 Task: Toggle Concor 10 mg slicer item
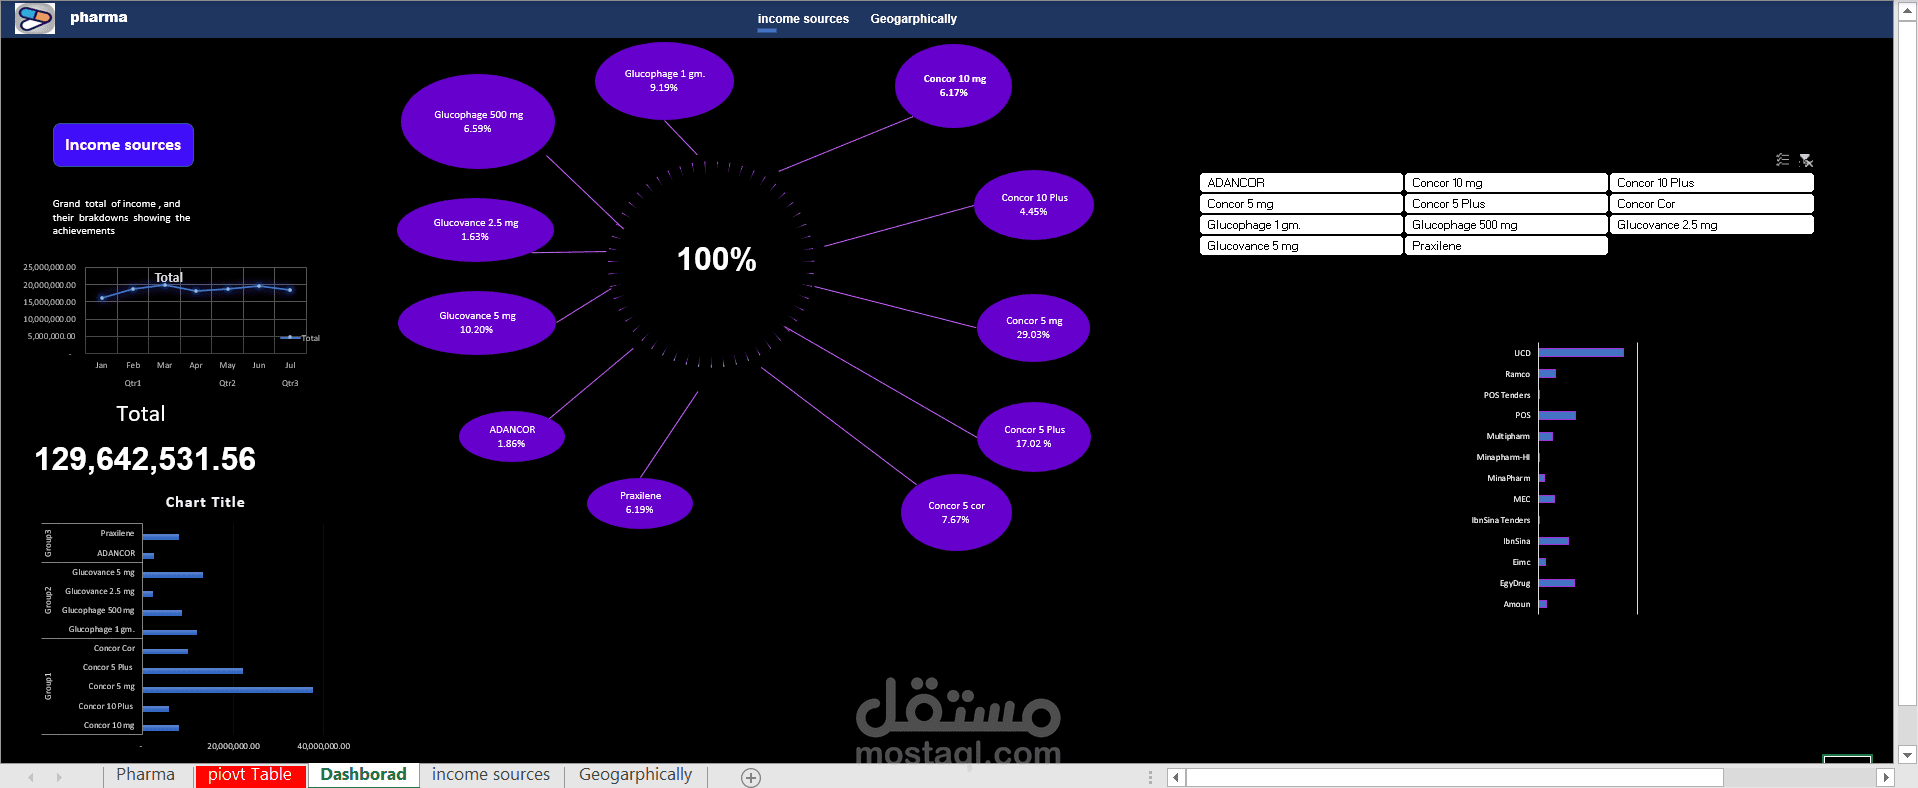pyautogui.click(x=1506, y=183)
